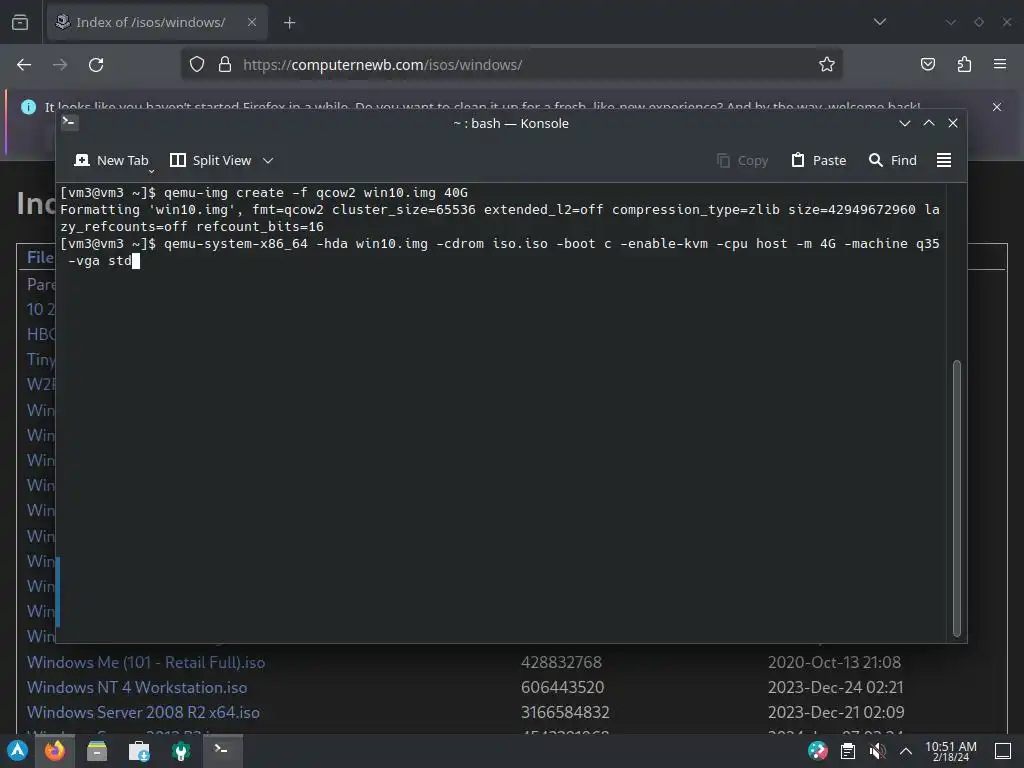Click the green wrench app in taskbar
The width and height of the screenshot is (1024, 768).
(x=181, y=751)
